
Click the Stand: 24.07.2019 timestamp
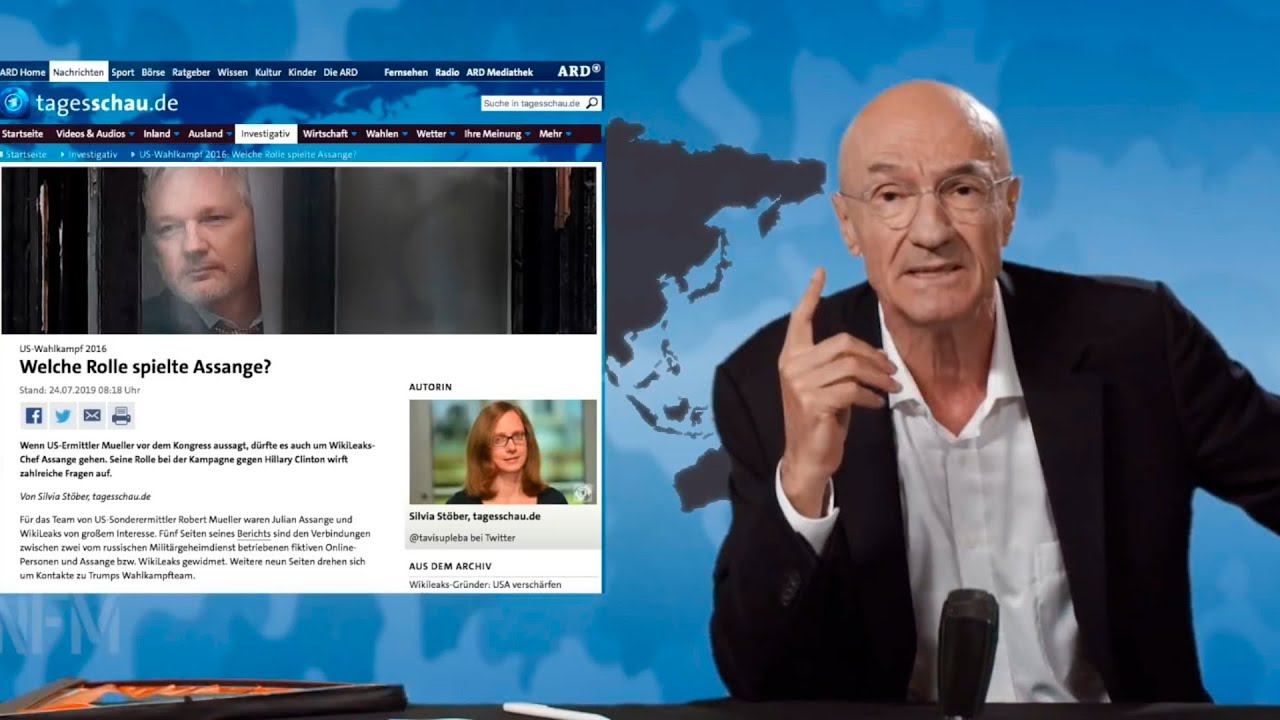pos(80,390)
